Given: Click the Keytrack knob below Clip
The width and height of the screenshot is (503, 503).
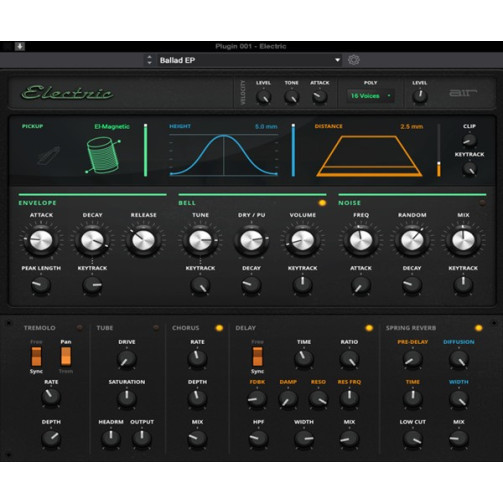Looking at the screenshot, I should coord(469,169).
